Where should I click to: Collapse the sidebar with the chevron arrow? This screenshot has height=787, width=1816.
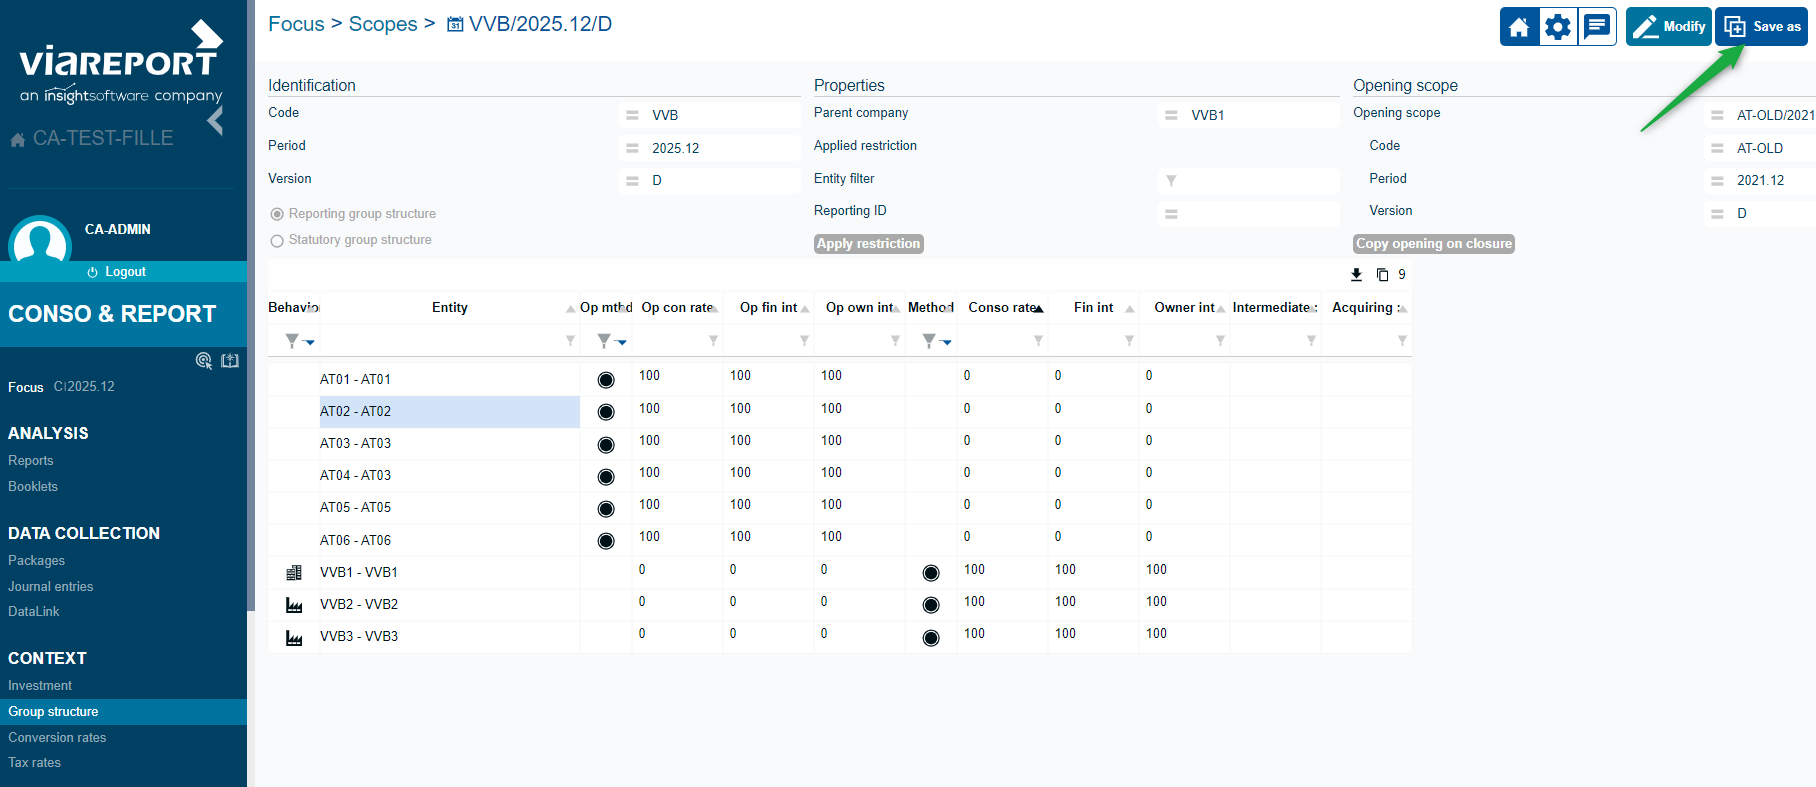point(215,121)
